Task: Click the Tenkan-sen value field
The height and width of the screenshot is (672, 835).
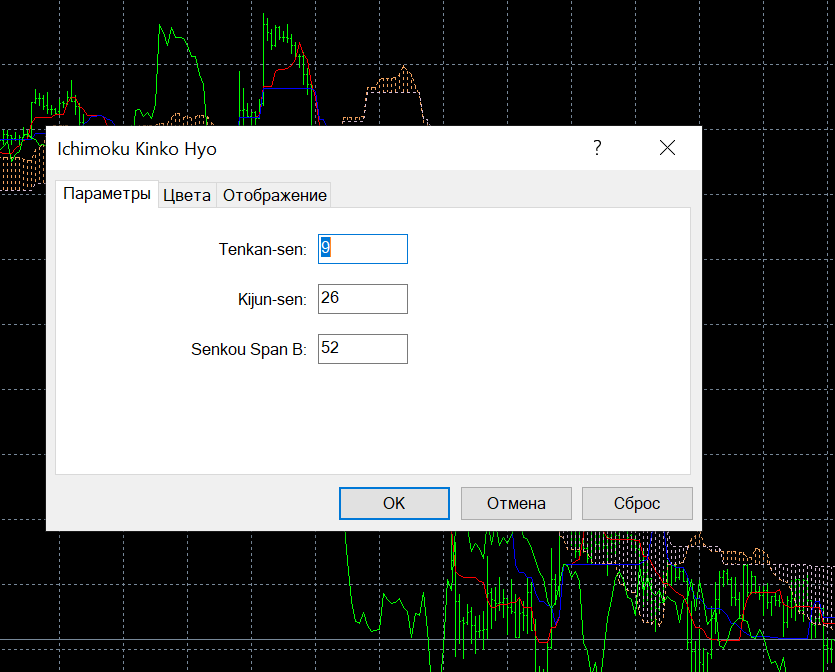Action: 362,249
